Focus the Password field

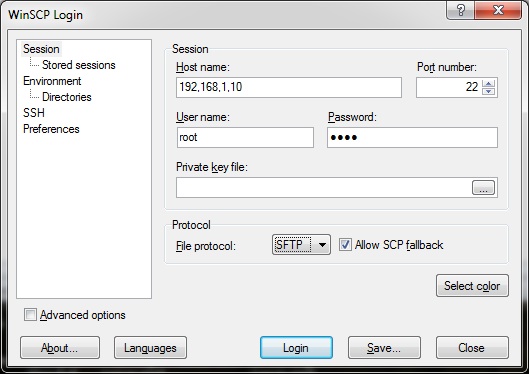pos(412,137)
